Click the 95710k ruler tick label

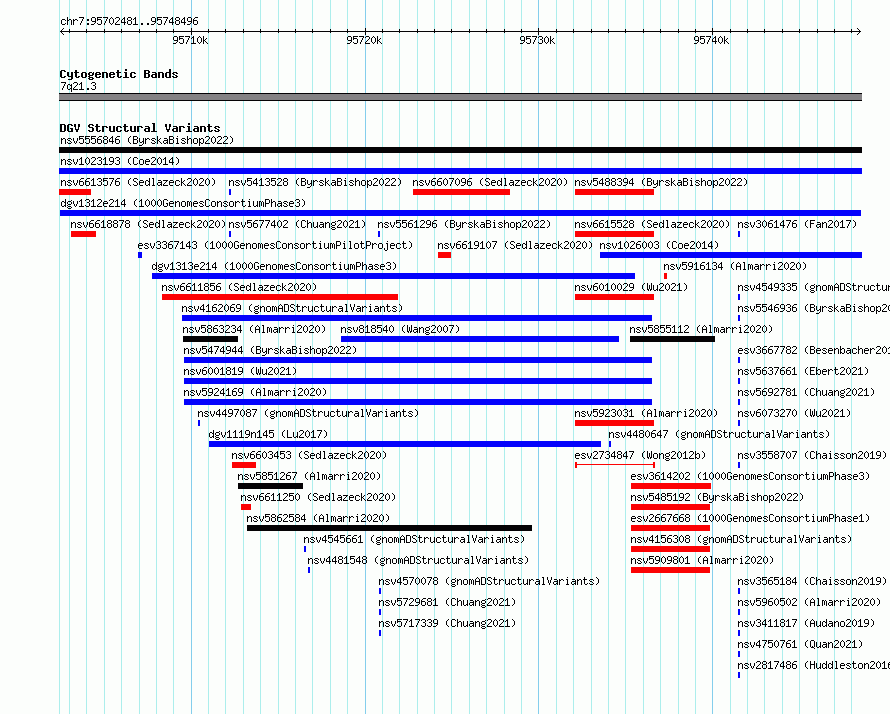[x=190, y=40]
